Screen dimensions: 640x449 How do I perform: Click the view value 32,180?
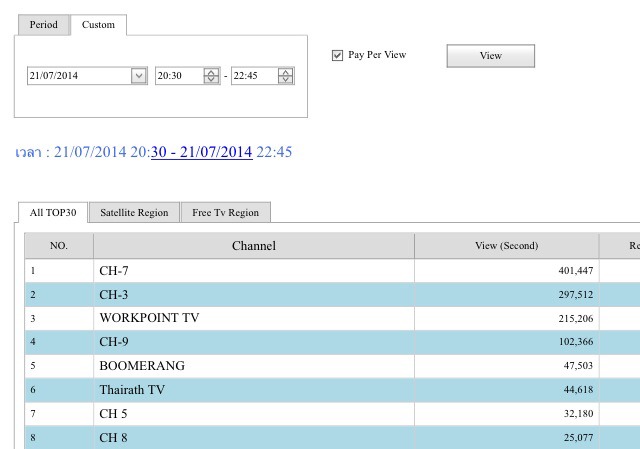(x=578, y=414)
